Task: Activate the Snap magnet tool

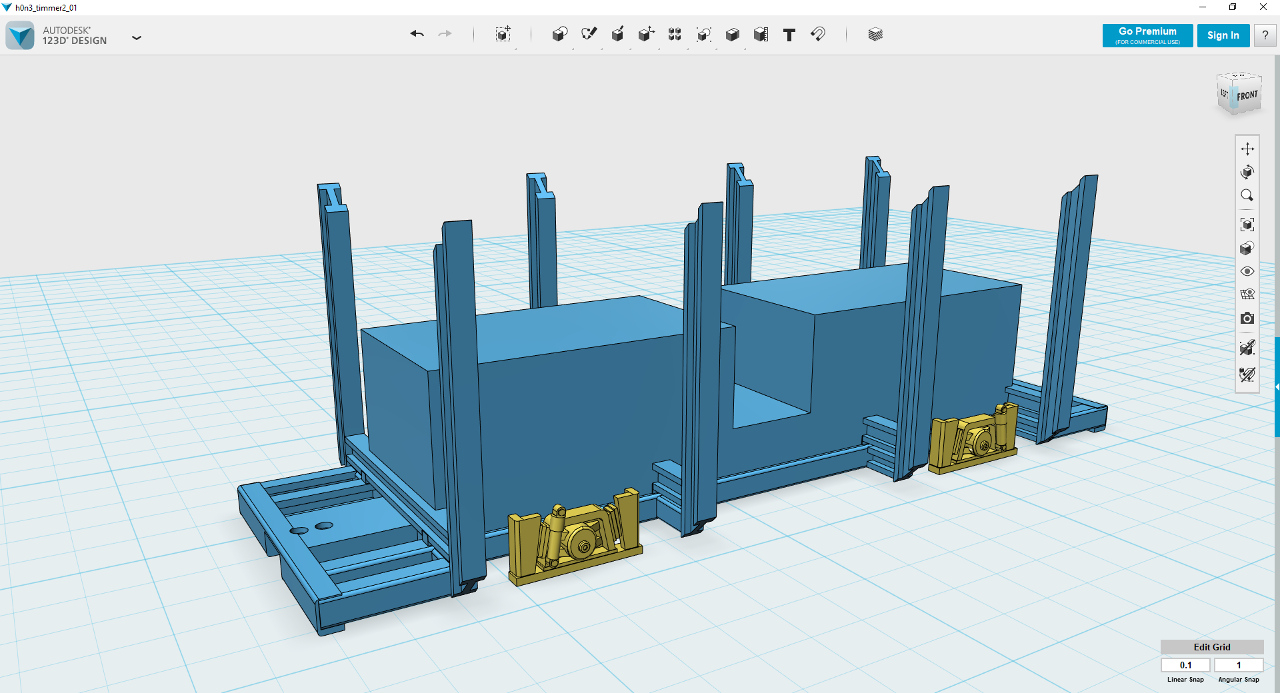Action: pos(818,34)
